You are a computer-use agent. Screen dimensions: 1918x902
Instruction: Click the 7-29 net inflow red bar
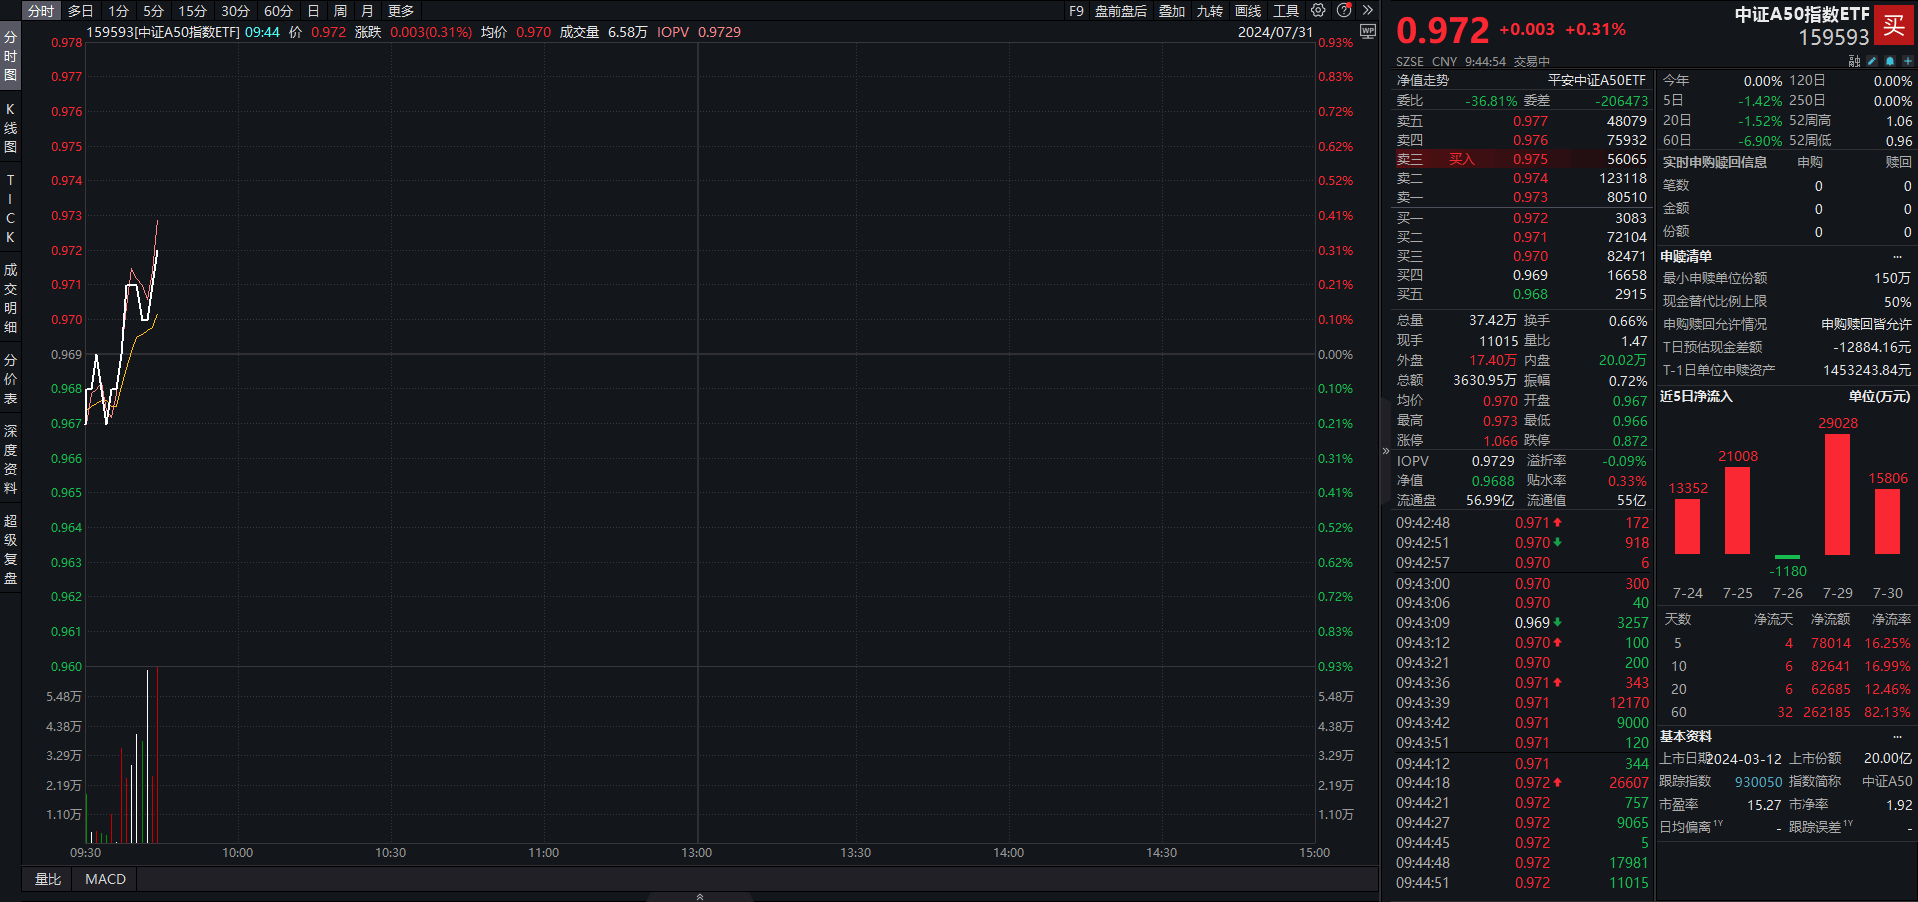point(1837,494)
